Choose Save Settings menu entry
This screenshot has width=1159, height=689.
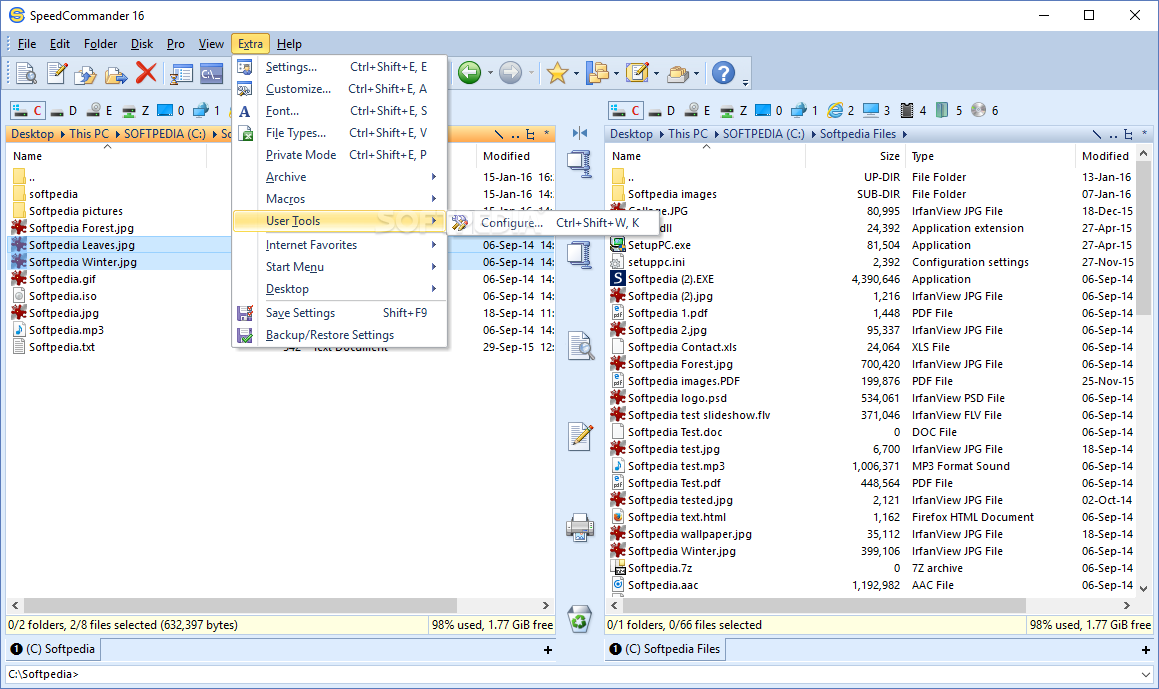(340, 313)
